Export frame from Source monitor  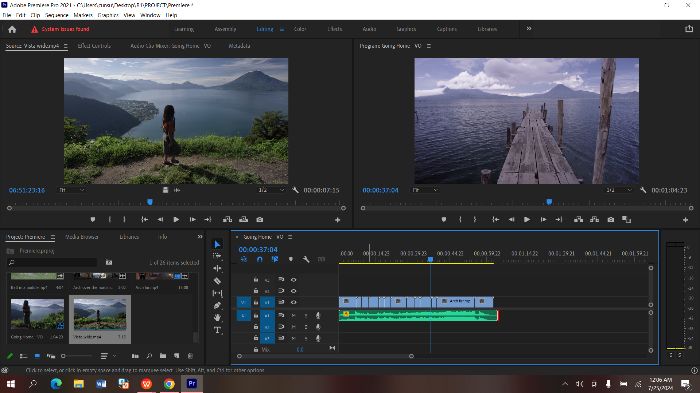click(260, 219)
